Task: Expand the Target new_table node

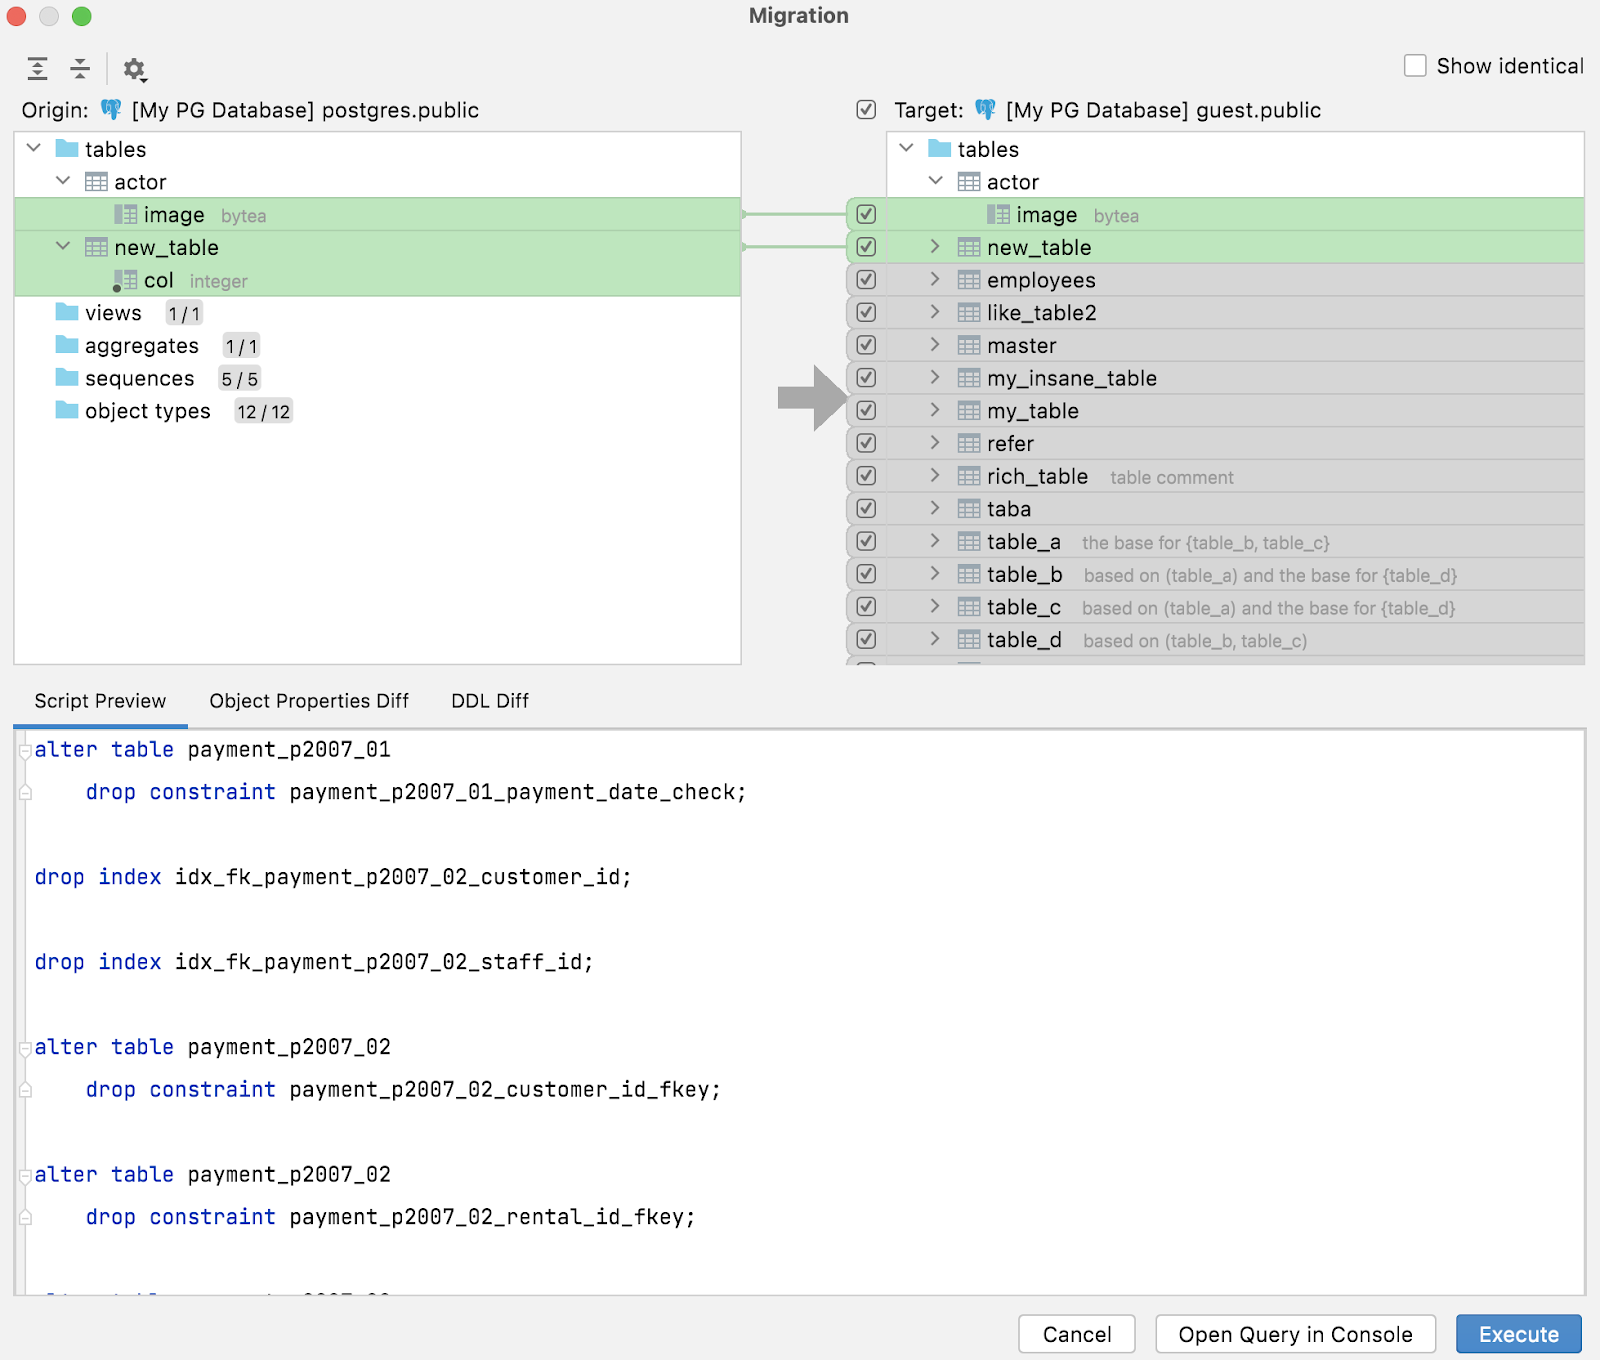Action: point(935,246)
